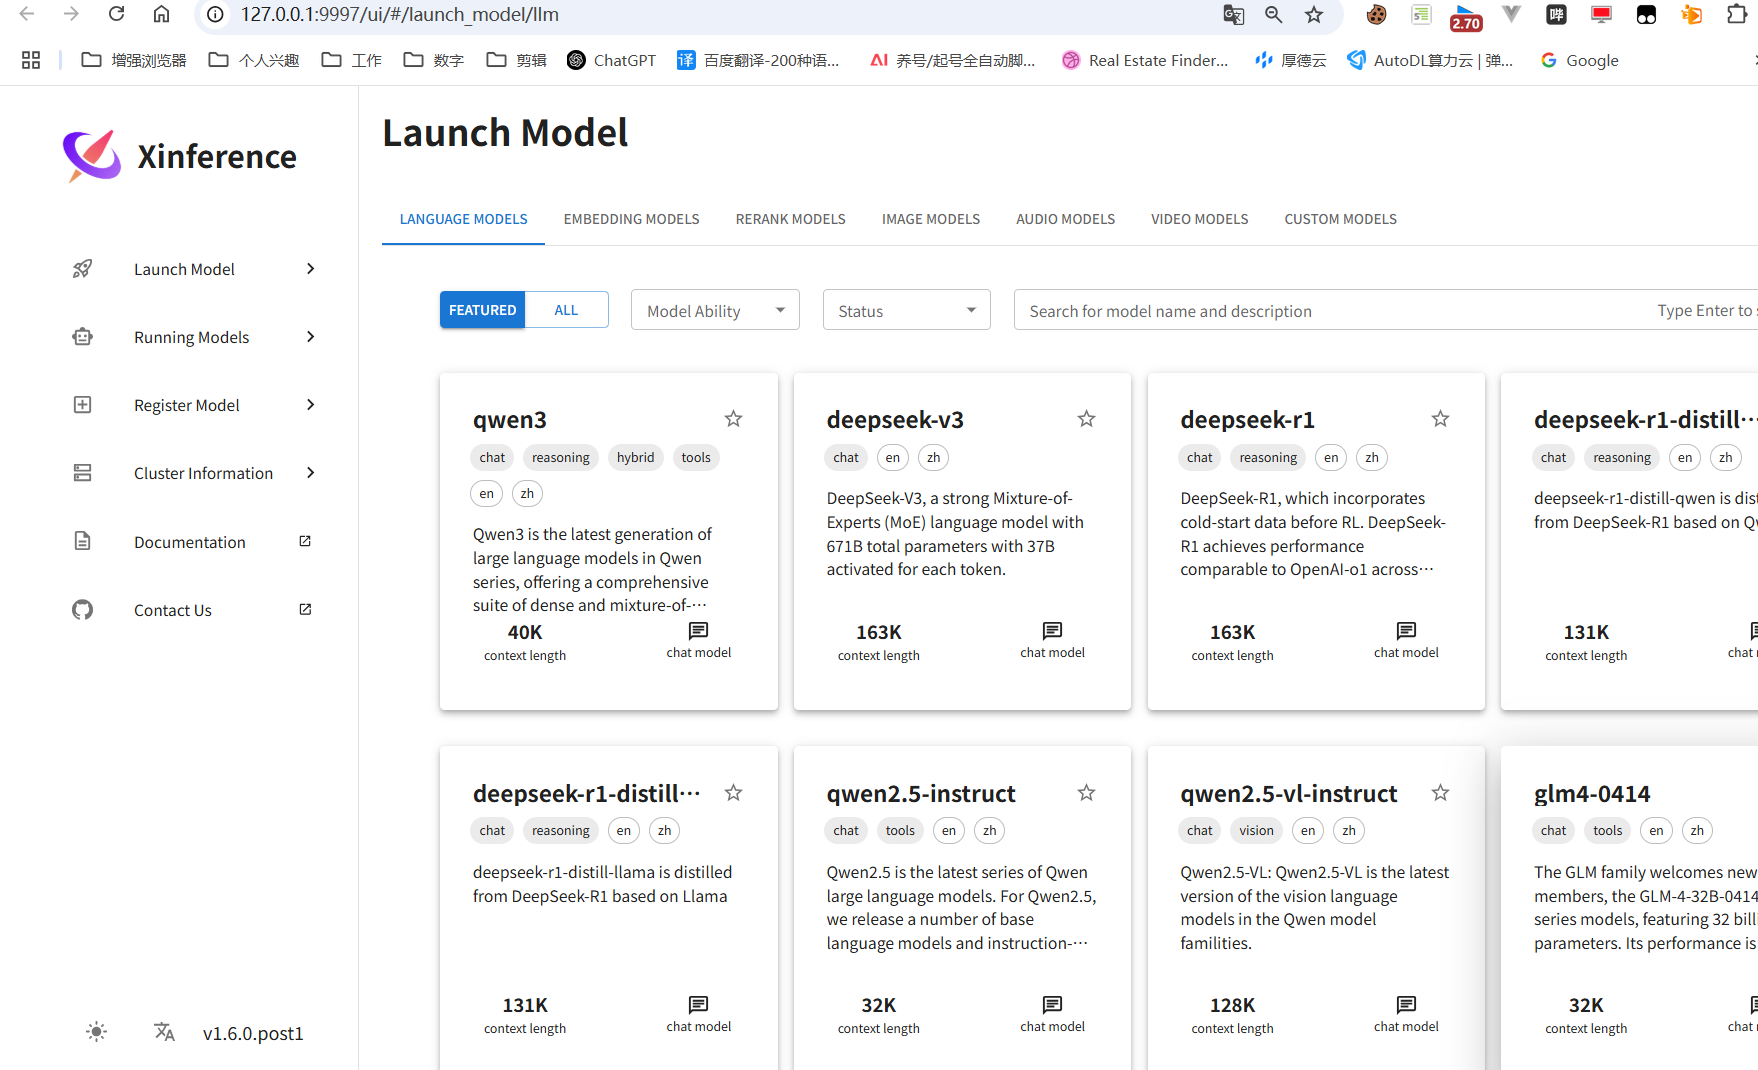Viewport: 1758px width, 1070px height.
Task: Open the Model Ability dropdown
Action: [715, 310]
